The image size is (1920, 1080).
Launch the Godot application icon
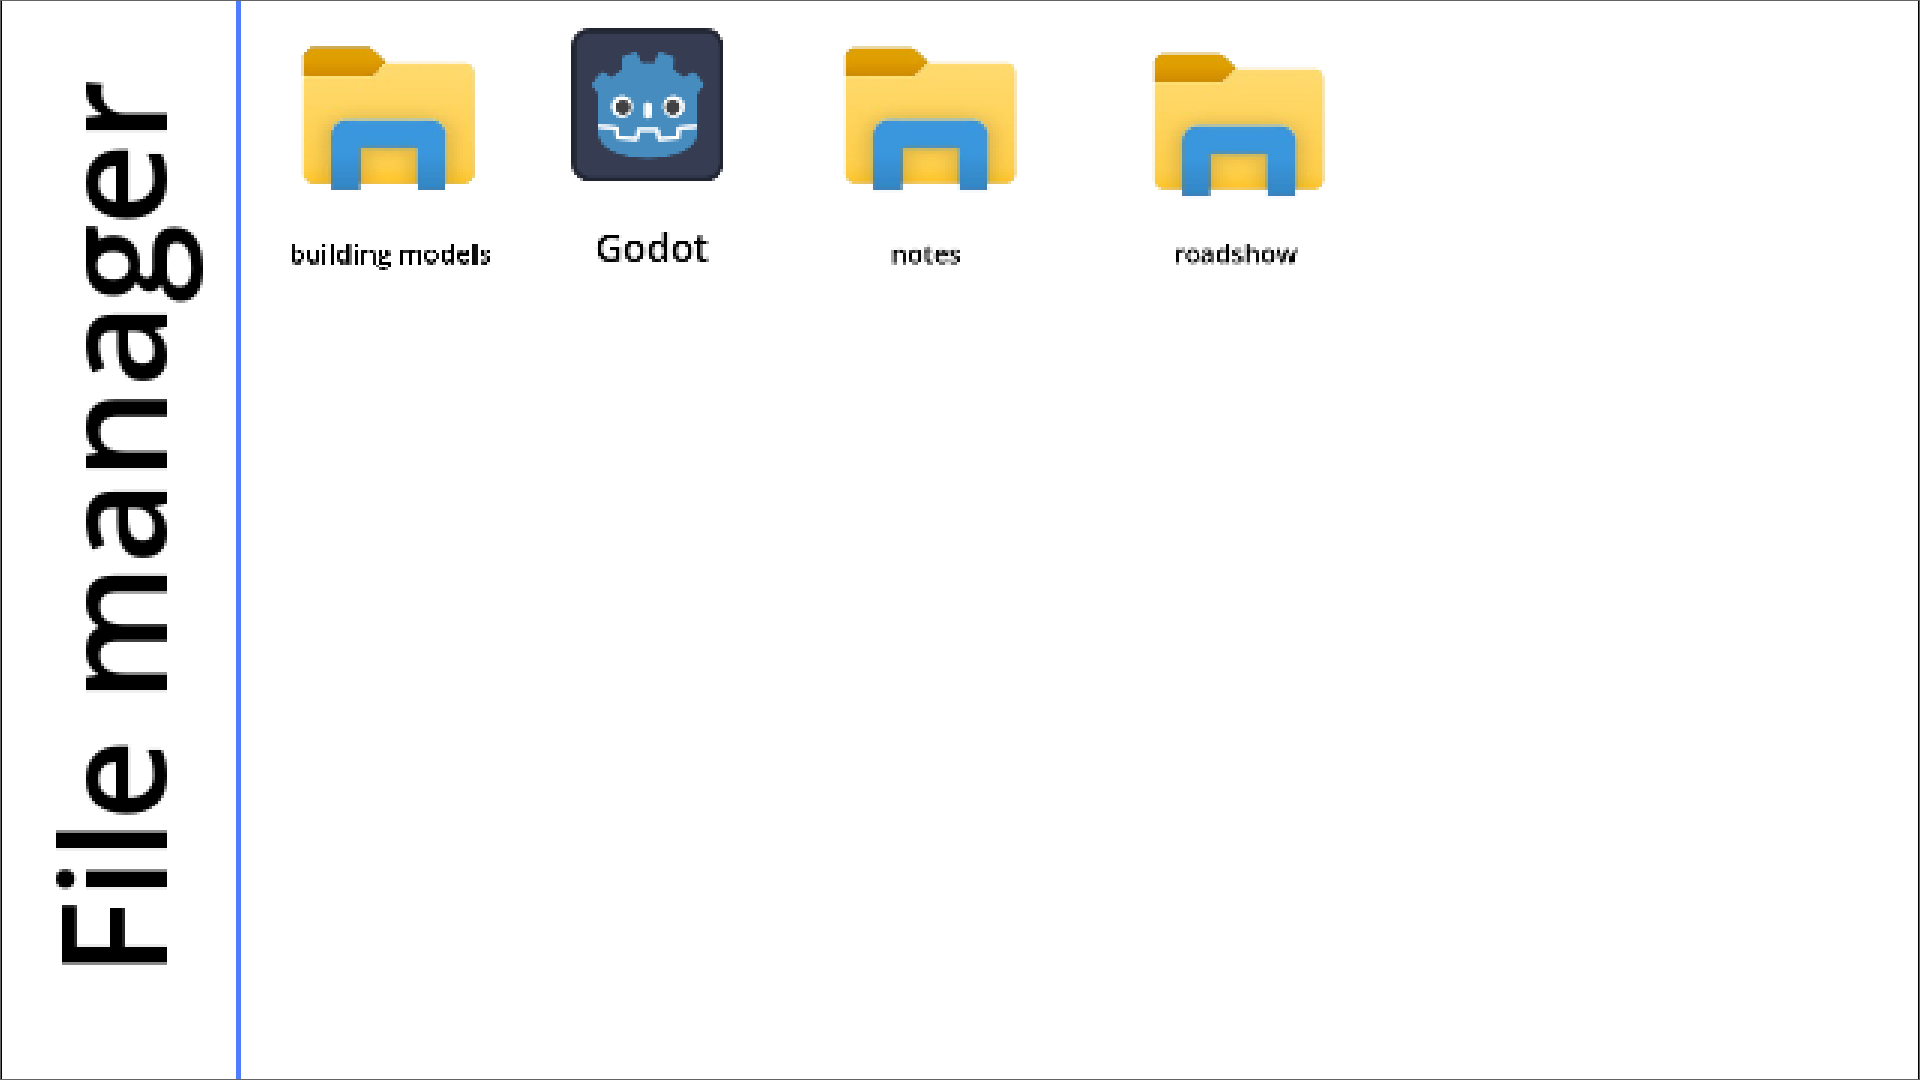tap(646, 105)
